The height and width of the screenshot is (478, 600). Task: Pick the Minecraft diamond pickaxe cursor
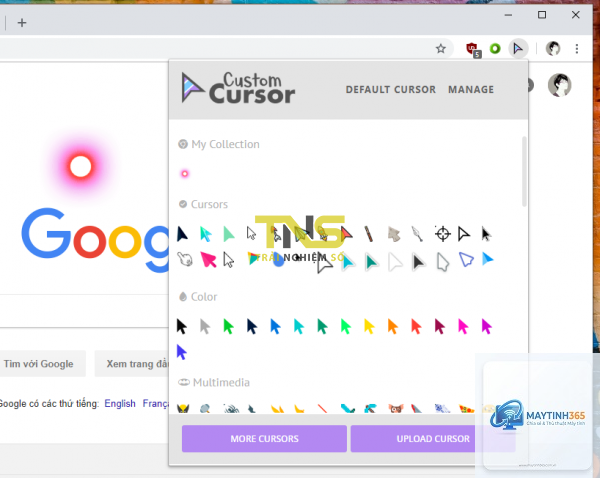click(x=370, y=408)
